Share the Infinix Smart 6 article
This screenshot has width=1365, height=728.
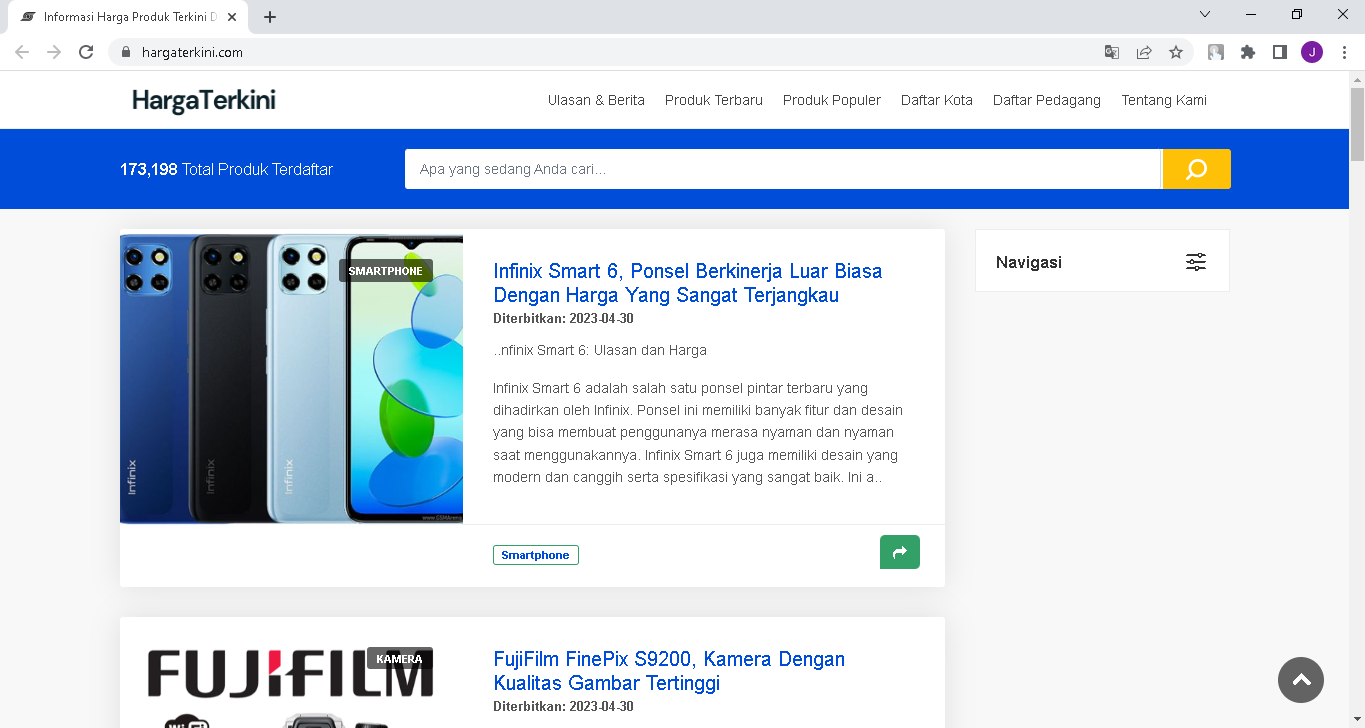[x=900, y=552]
